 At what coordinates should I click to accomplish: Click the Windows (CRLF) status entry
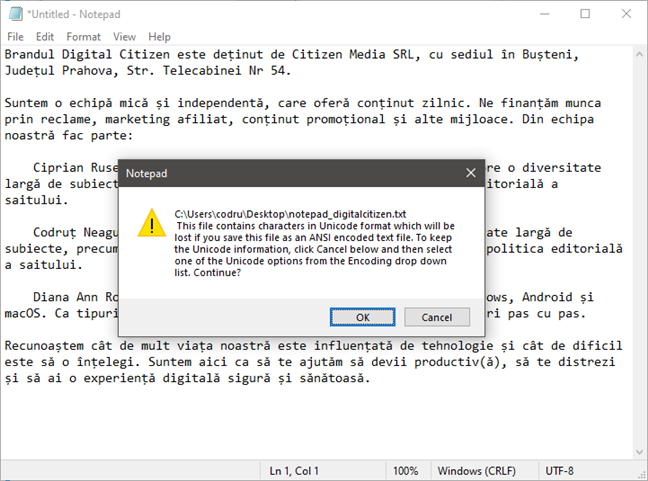(476, 471)
